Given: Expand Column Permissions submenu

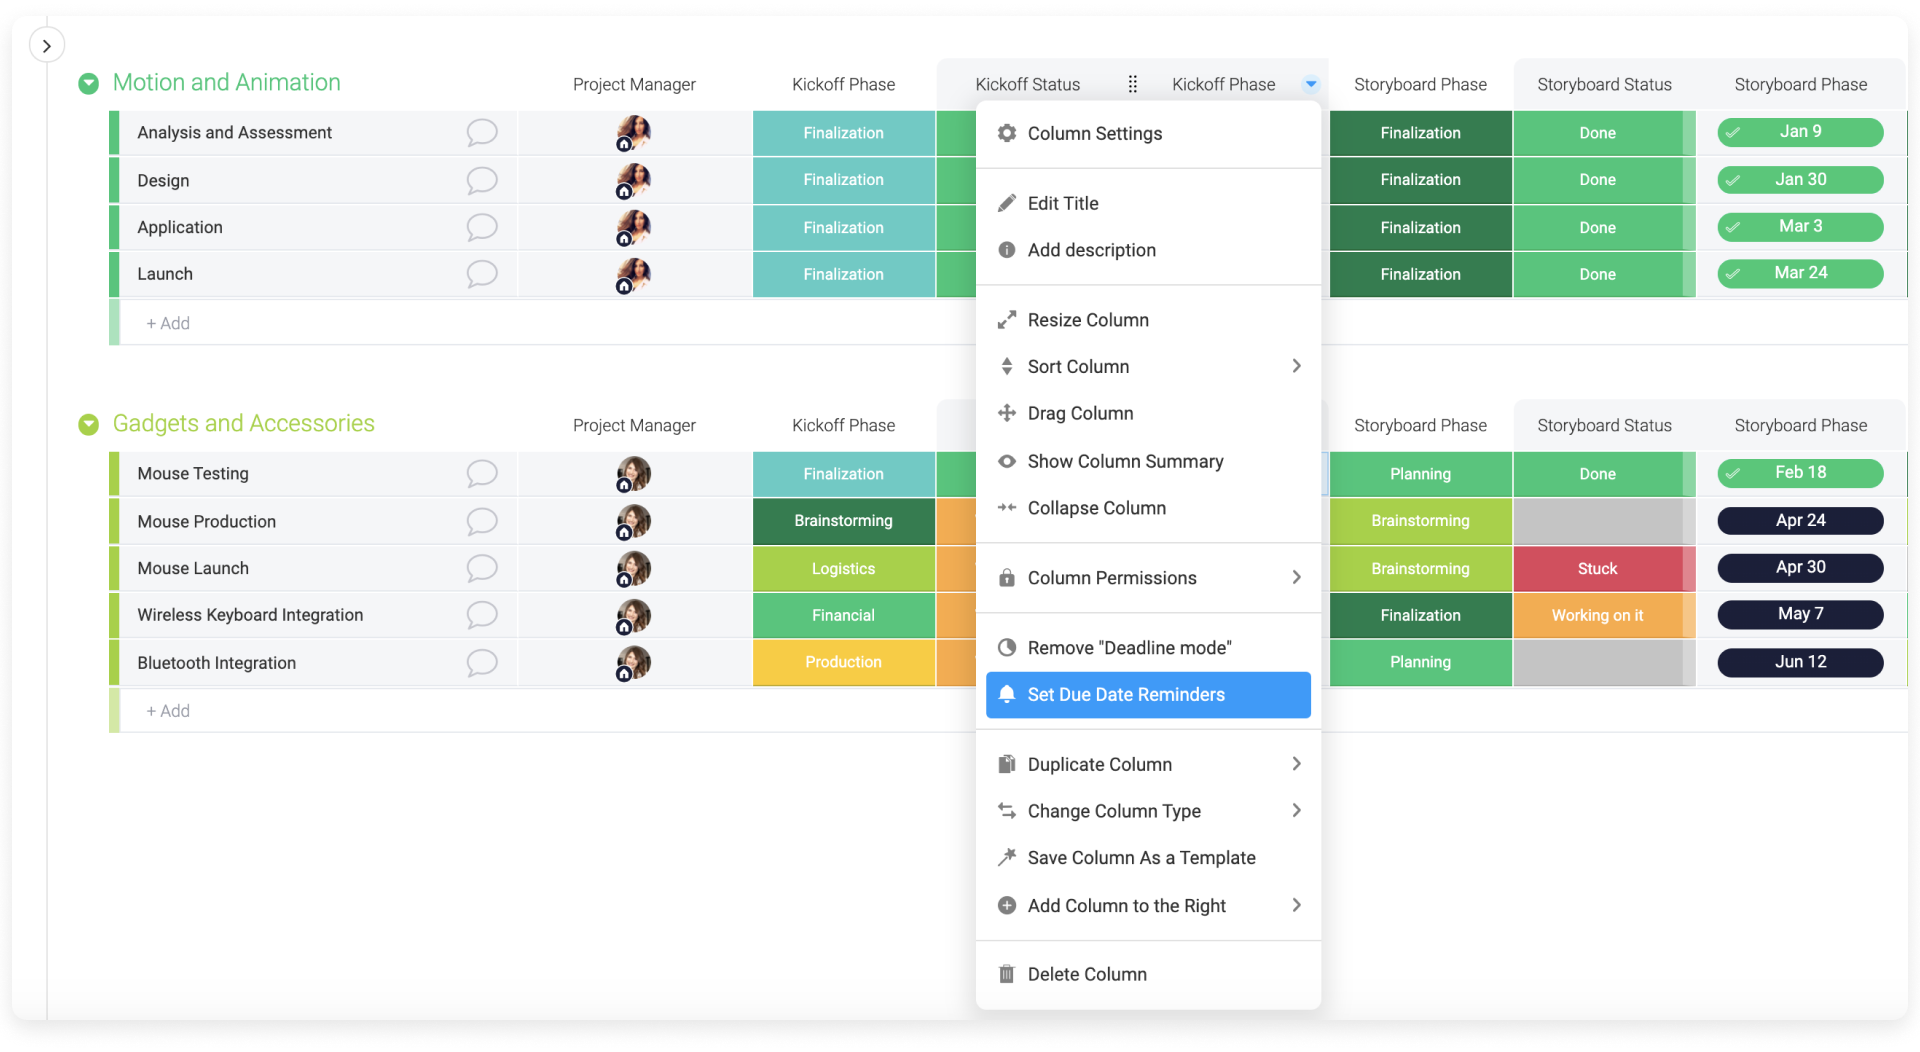Looking at the screenshot, I should coord(1148,578).
